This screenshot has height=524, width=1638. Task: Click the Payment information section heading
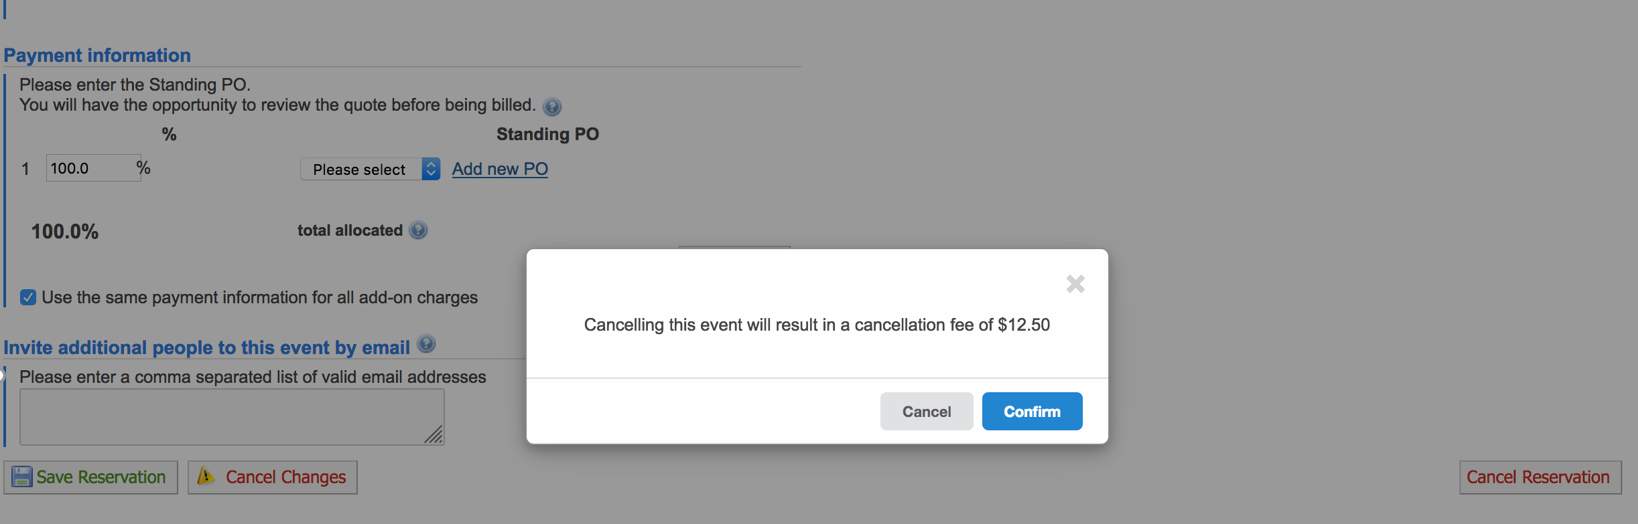click(97, 55)
